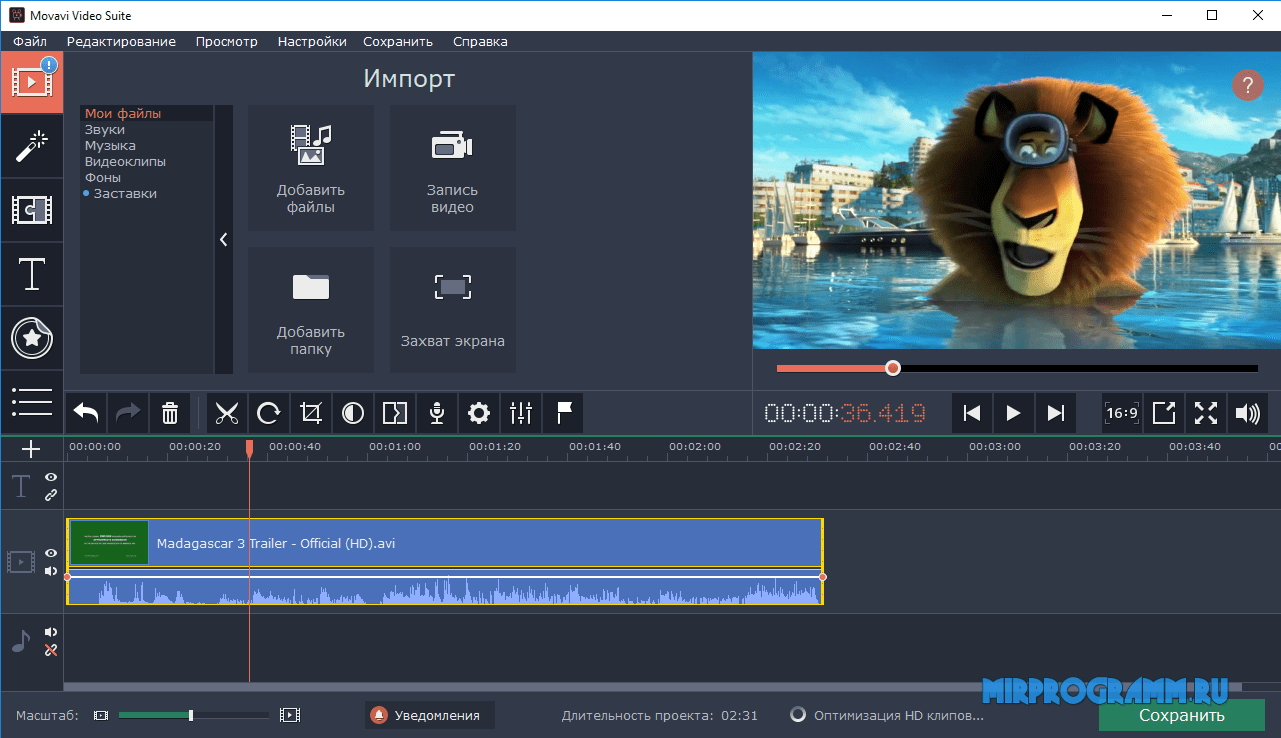The width and height of the screenshot is (1281, 738).
Task: Adjust the Масштаб zoom slider
Action: [194, 715]
